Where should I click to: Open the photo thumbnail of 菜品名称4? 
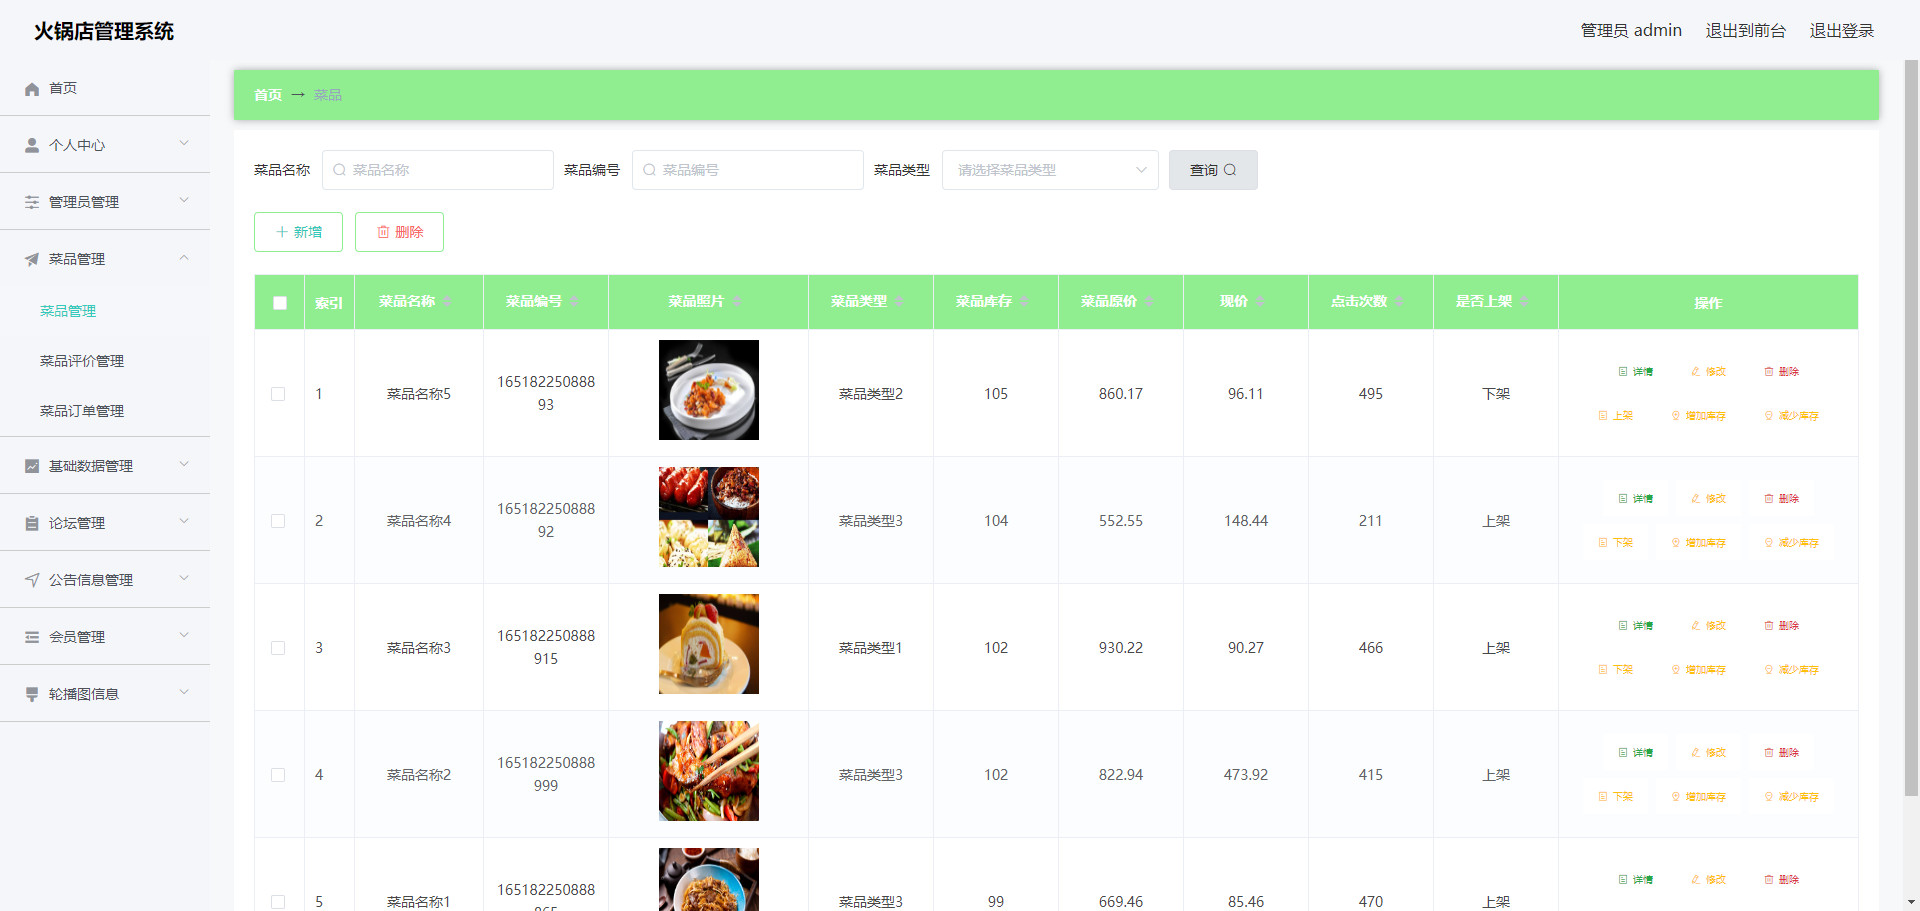(709, 517)
